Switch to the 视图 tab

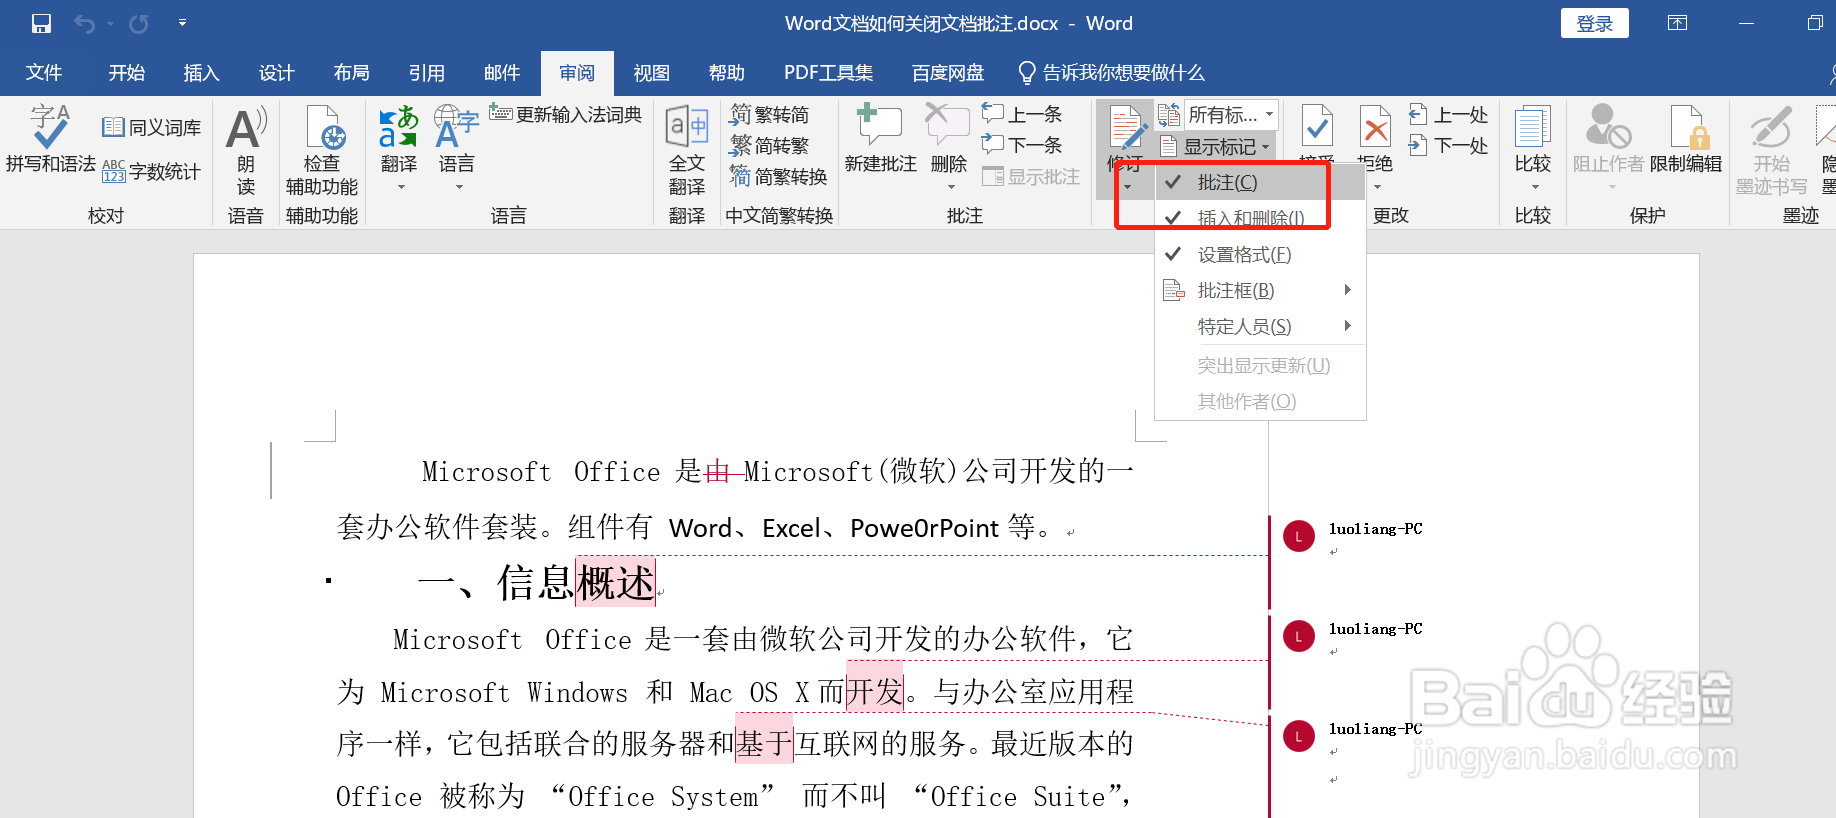point(651,73)
